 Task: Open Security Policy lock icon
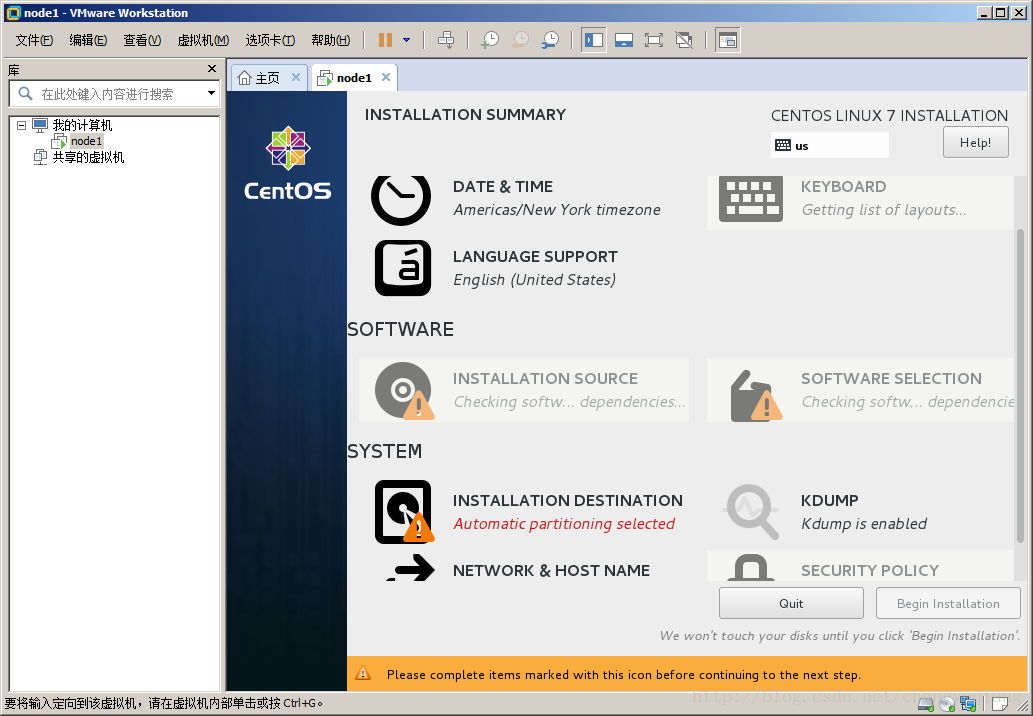click(751, 567)
